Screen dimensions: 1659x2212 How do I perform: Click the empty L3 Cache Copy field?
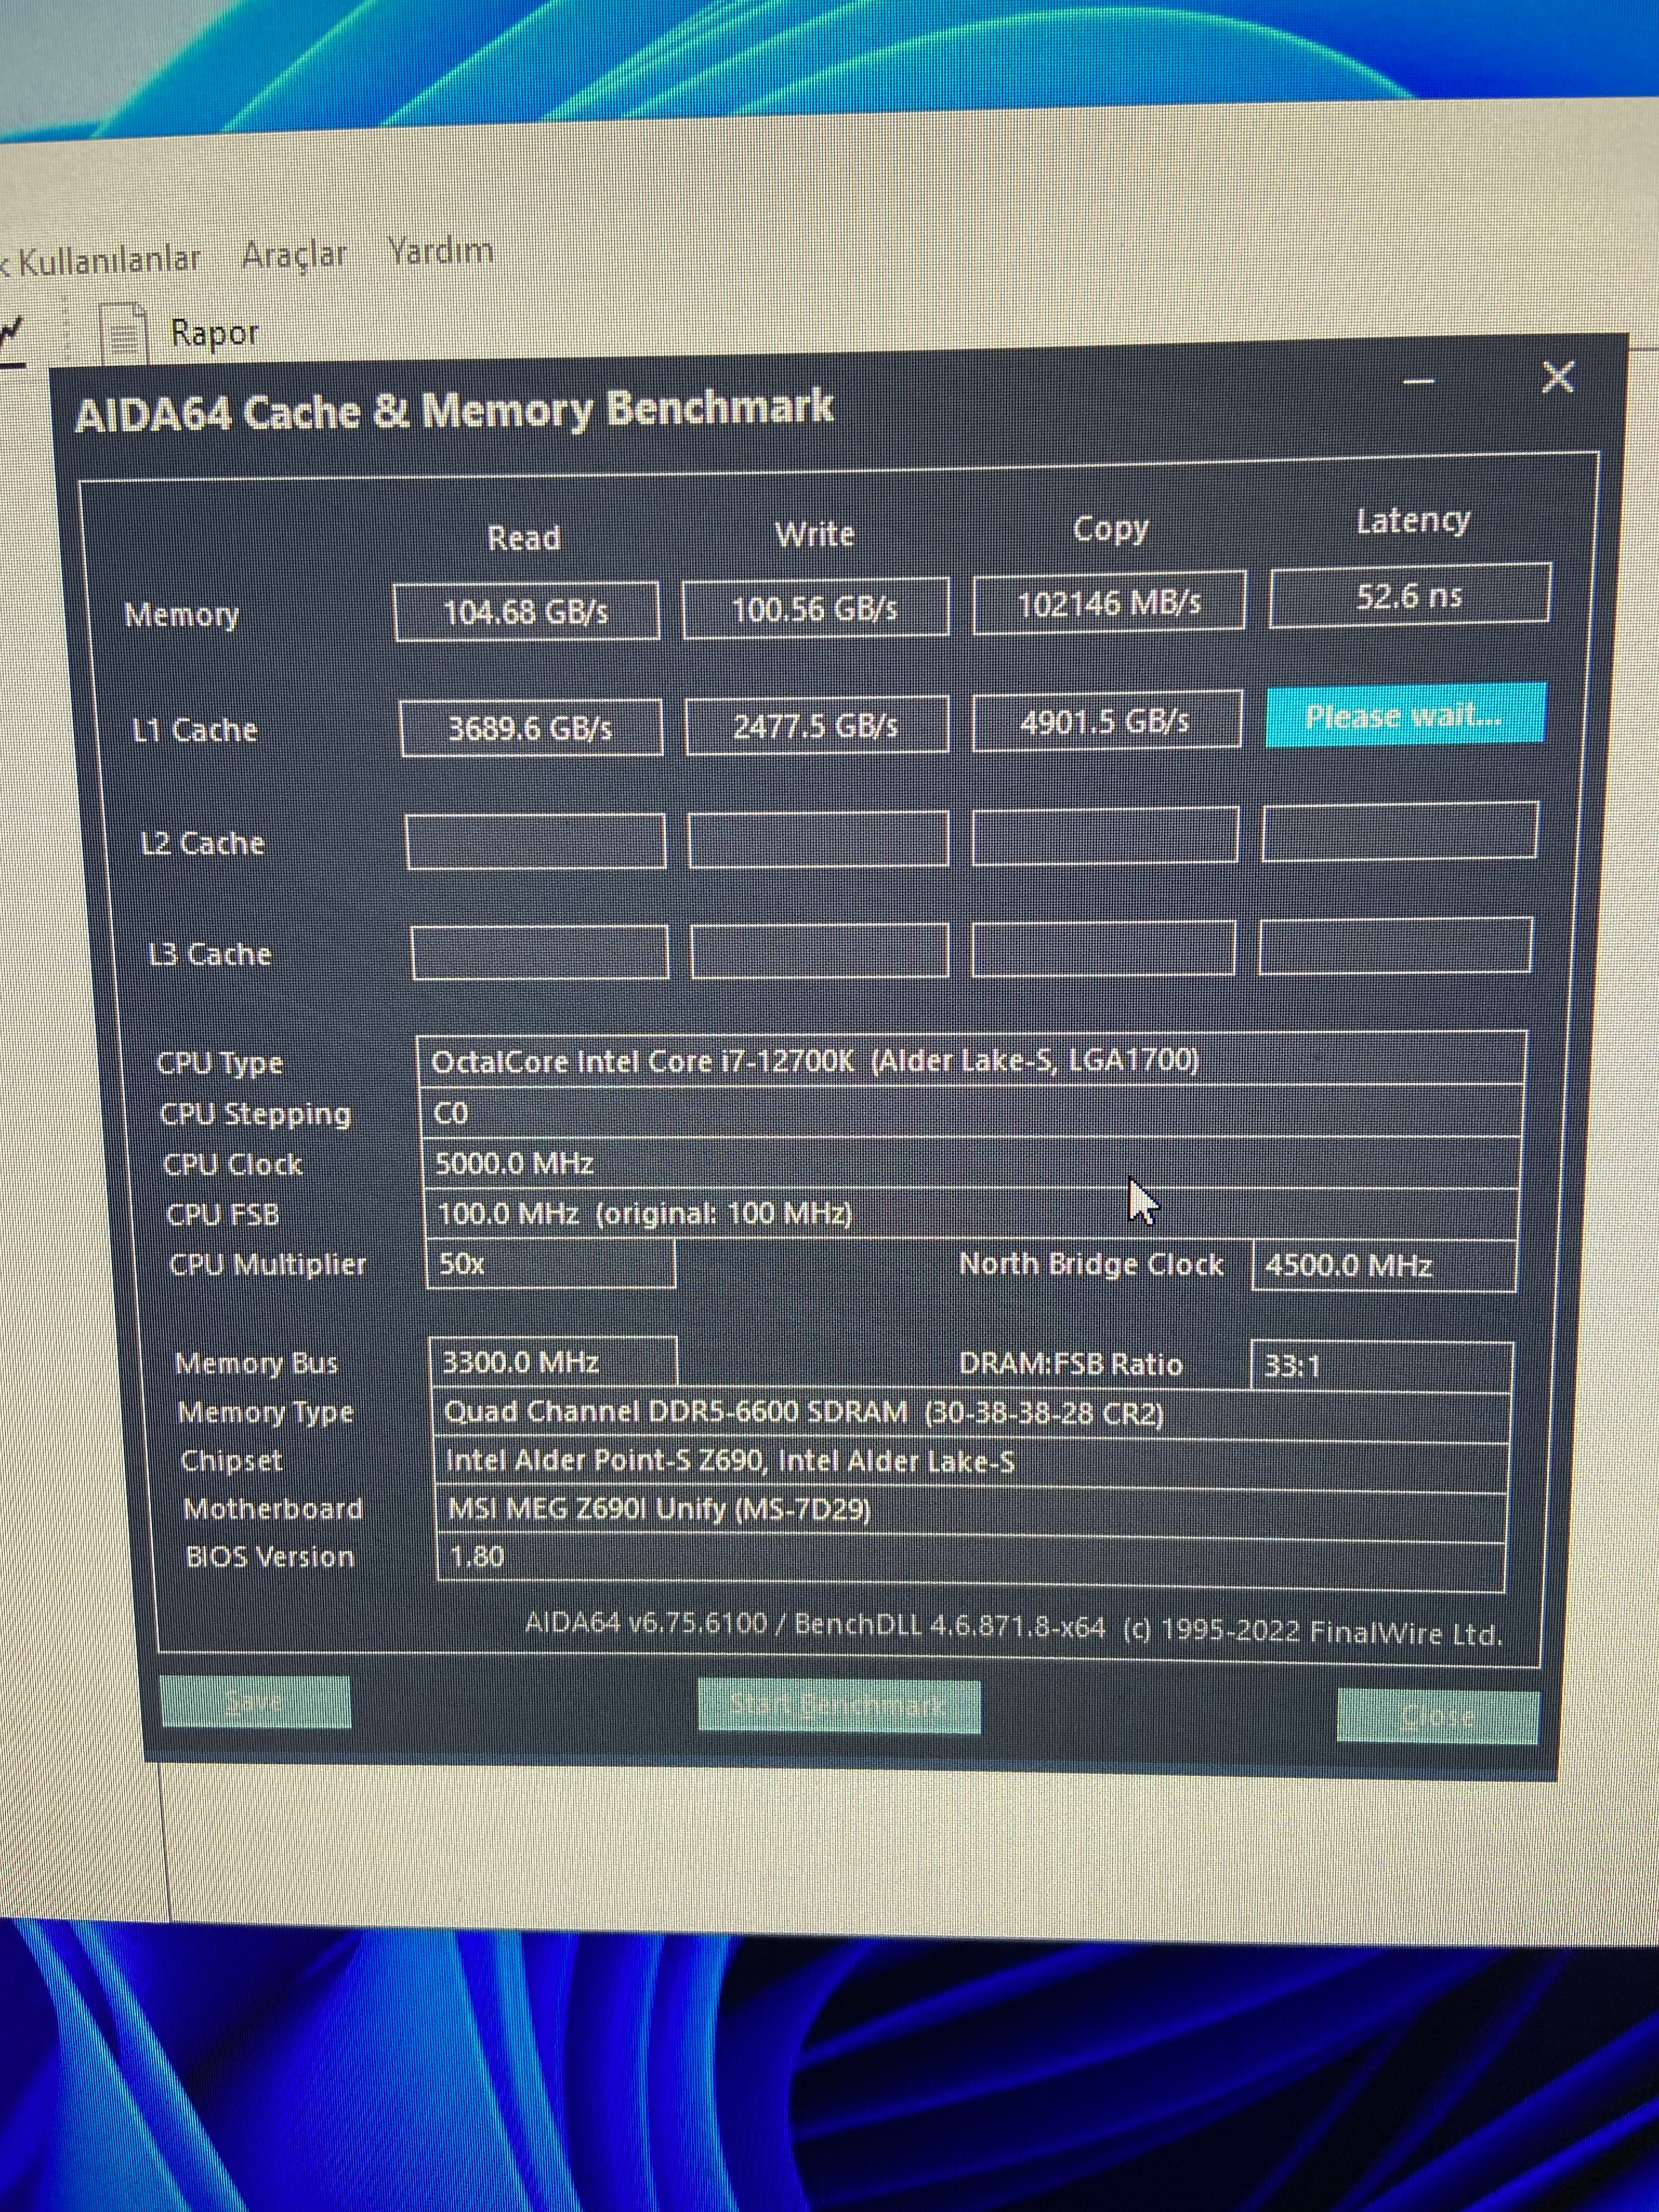pyautogui.click(x=1103, y=948)
